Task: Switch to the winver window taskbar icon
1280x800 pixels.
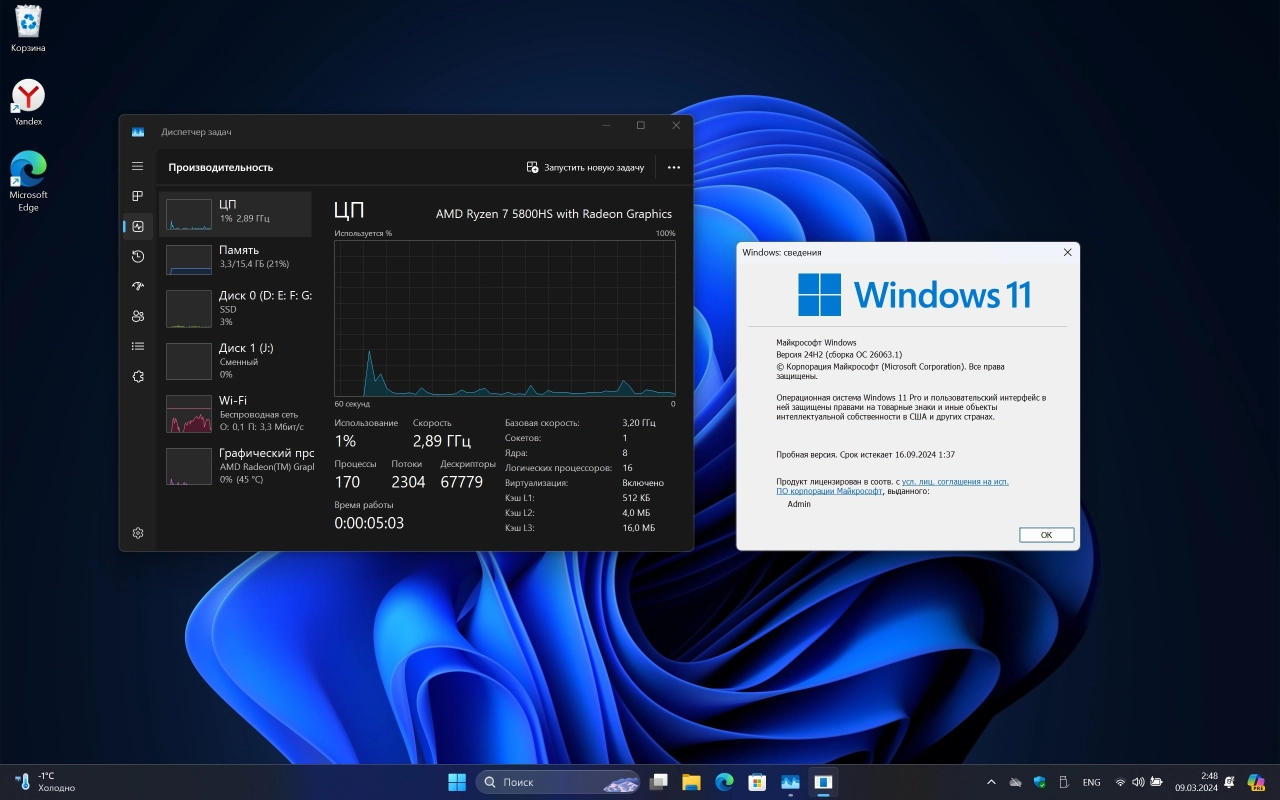Action: coord(823,782)
